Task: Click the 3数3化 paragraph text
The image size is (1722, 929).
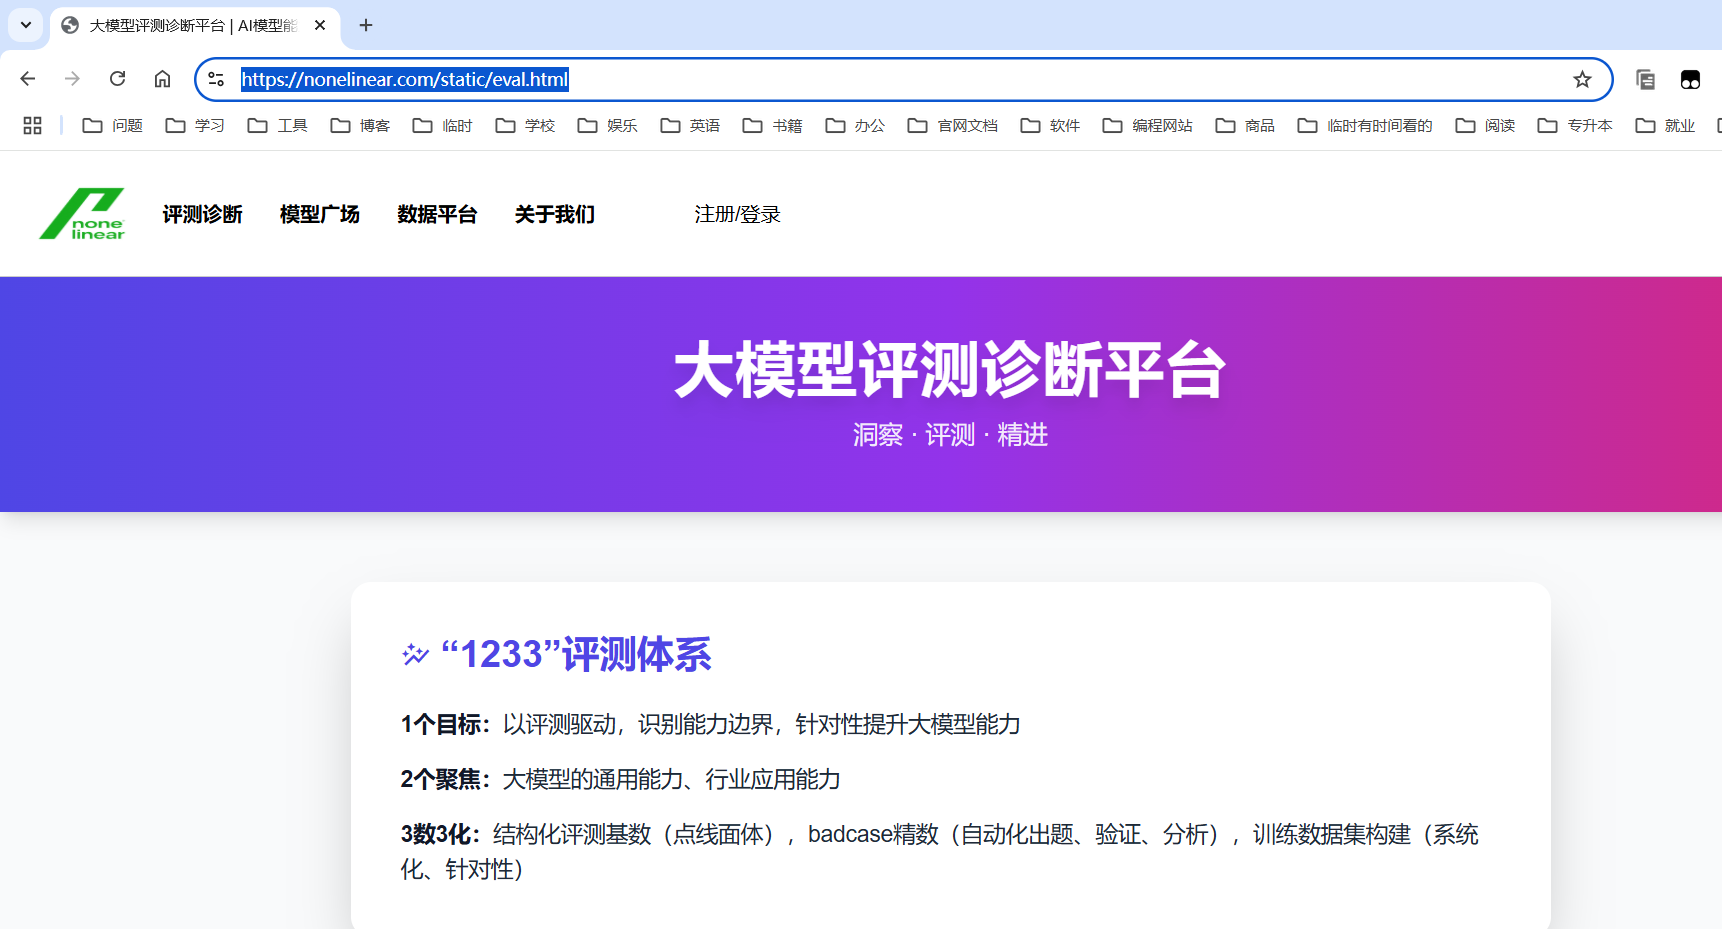Action: 940,852
